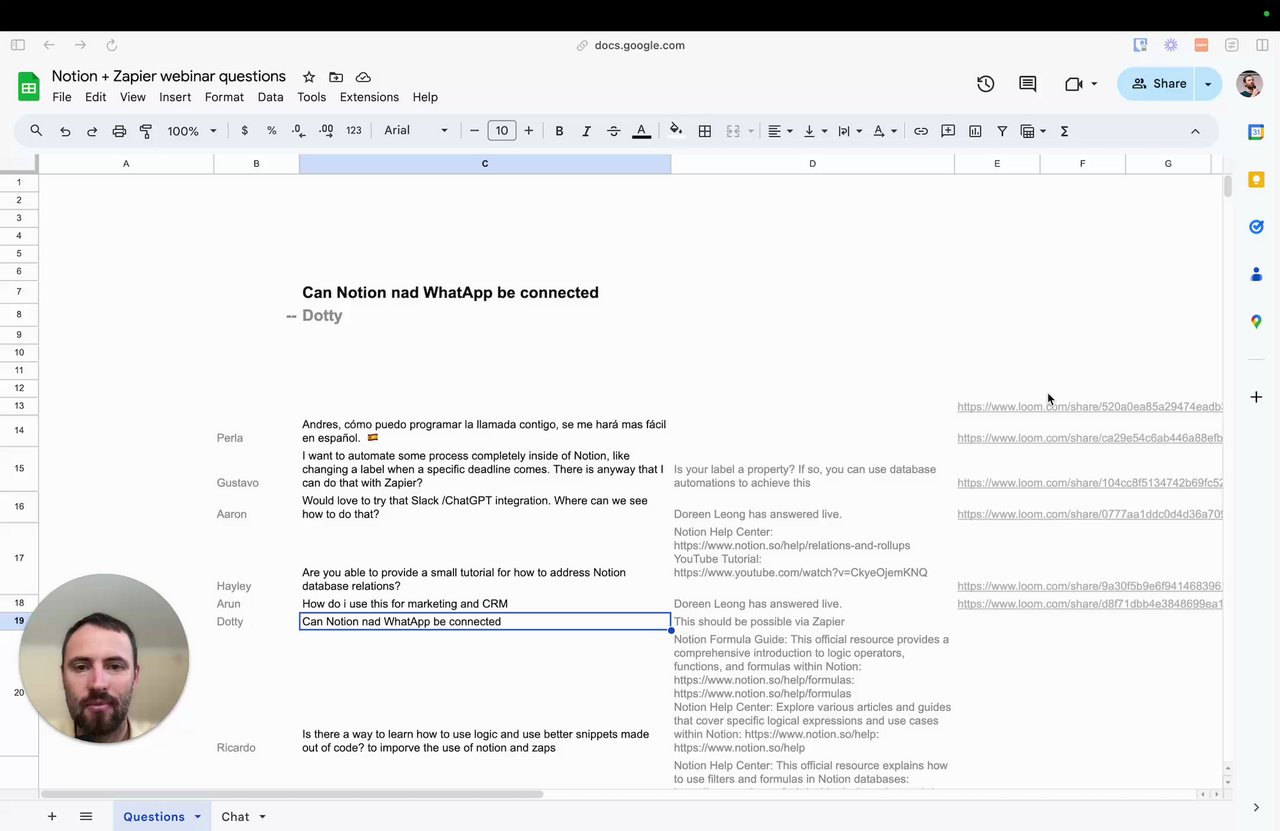Click the add sheet plus button
Image resolution: width=1280 pixels, height=831 pixels.
(x=52, y=817)
